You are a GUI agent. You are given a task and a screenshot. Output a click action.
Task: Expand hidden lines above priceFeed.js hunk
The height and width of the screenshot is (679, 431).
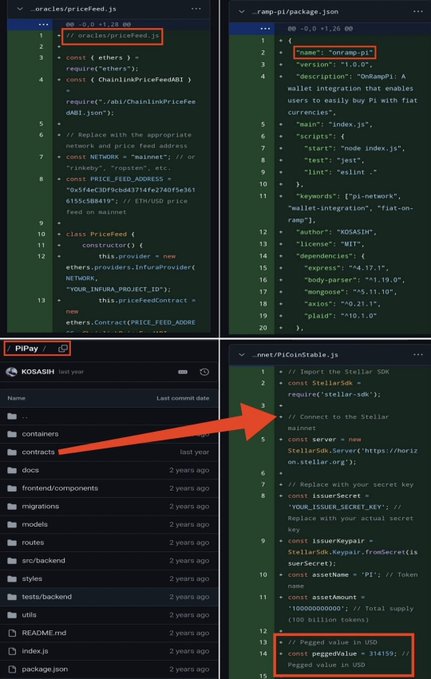tap(44, 25)
